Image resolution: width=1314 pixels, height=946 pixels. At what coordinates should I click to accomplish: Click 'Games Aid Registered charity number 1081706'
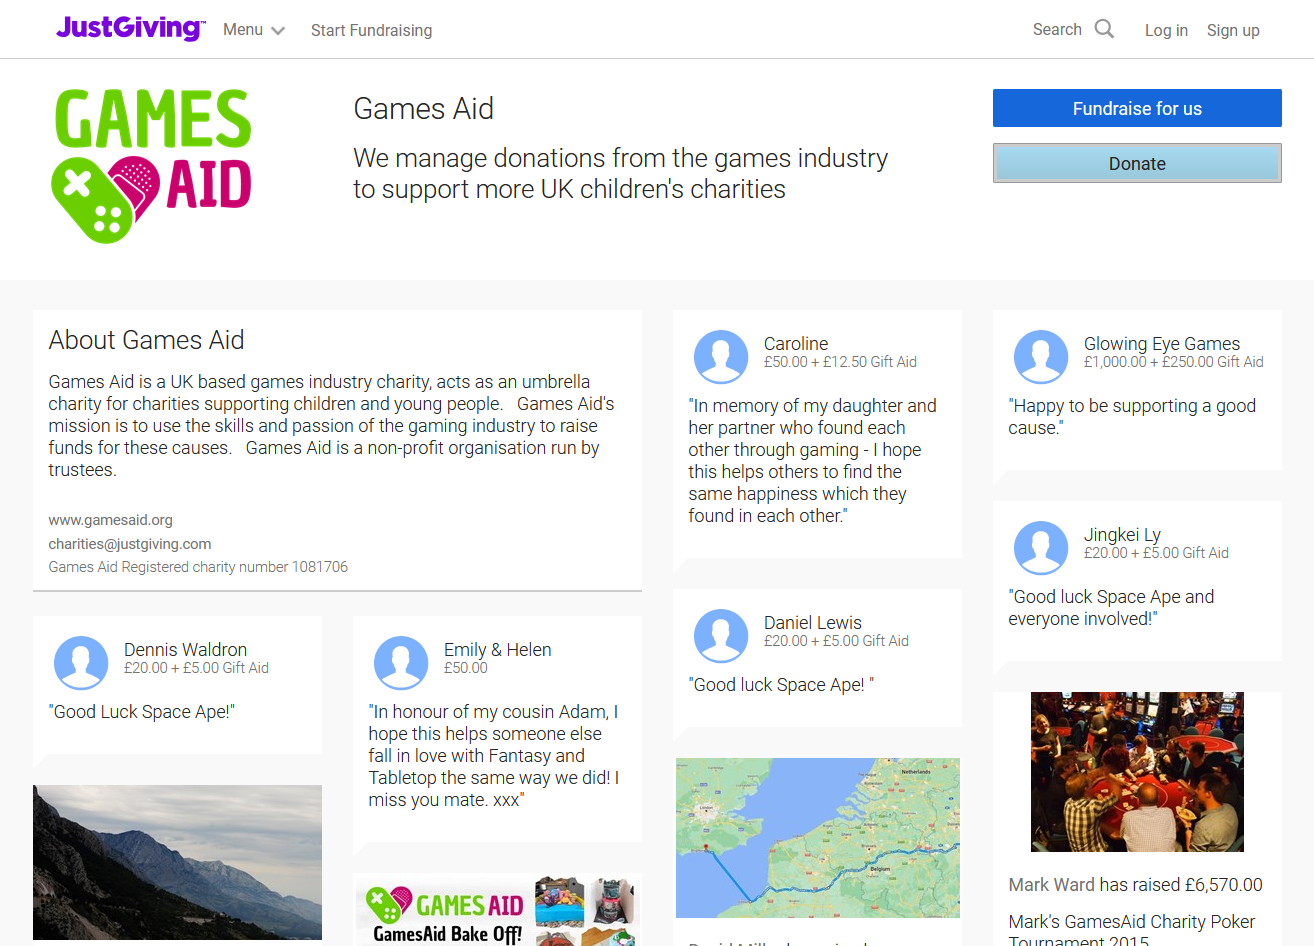point(198,567)
